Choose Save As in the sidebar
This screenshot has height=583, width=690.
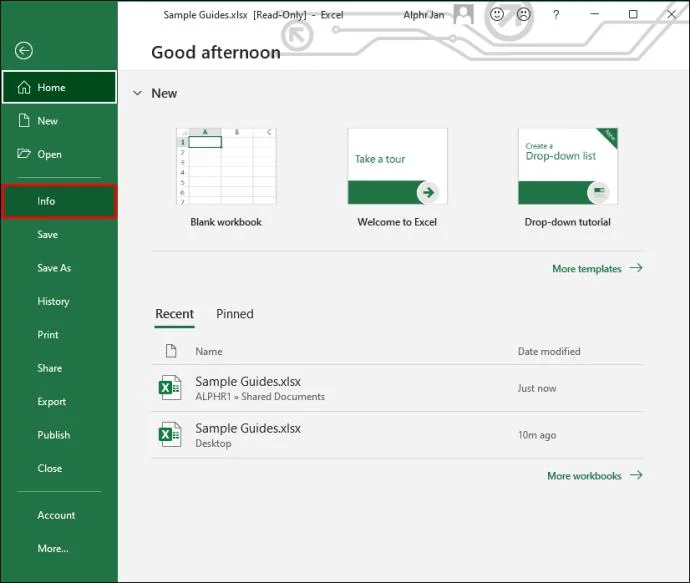pos(59,268)
